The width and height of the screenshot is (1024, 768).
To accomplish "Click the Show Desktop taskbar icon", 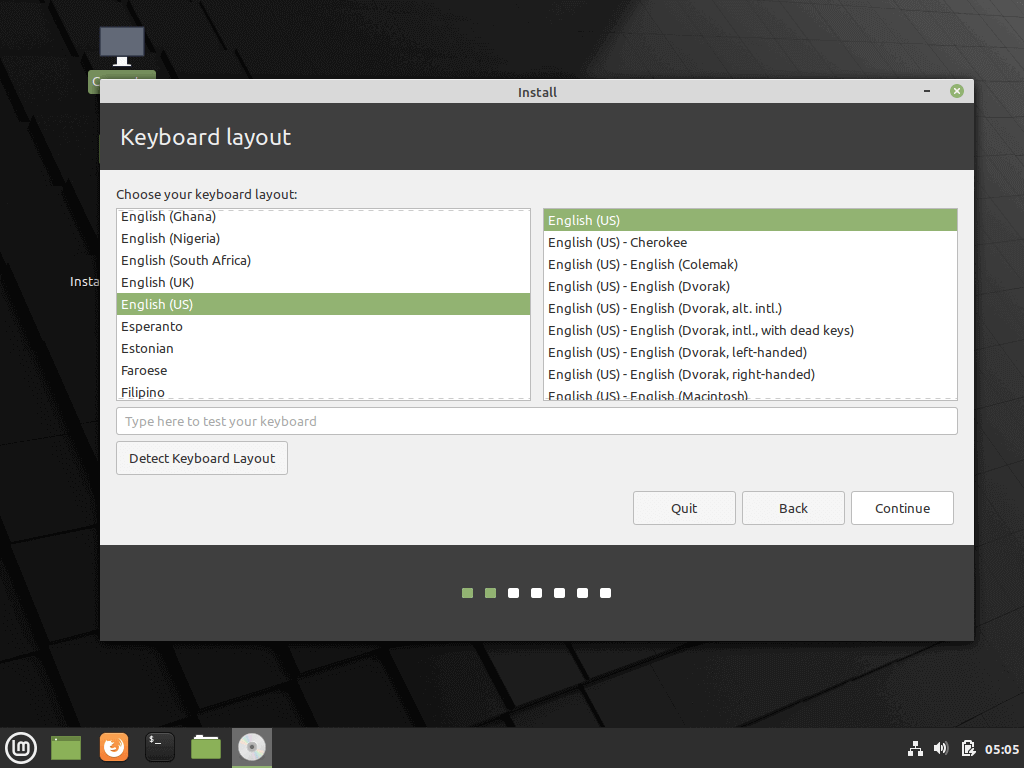I will 66,747.
